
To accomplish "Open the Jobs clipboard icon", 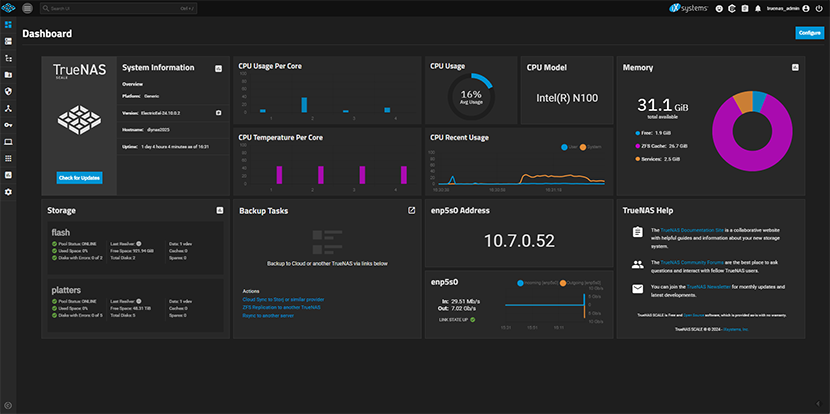I will point(745,8).
